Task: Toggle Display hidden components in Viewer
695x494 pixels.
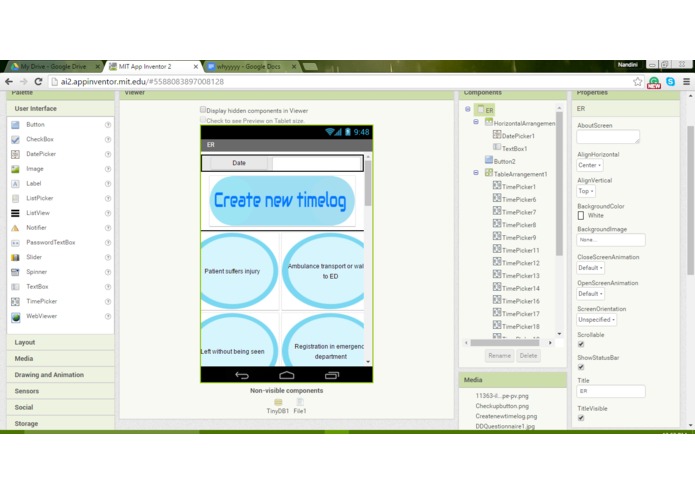Action: 203,109
